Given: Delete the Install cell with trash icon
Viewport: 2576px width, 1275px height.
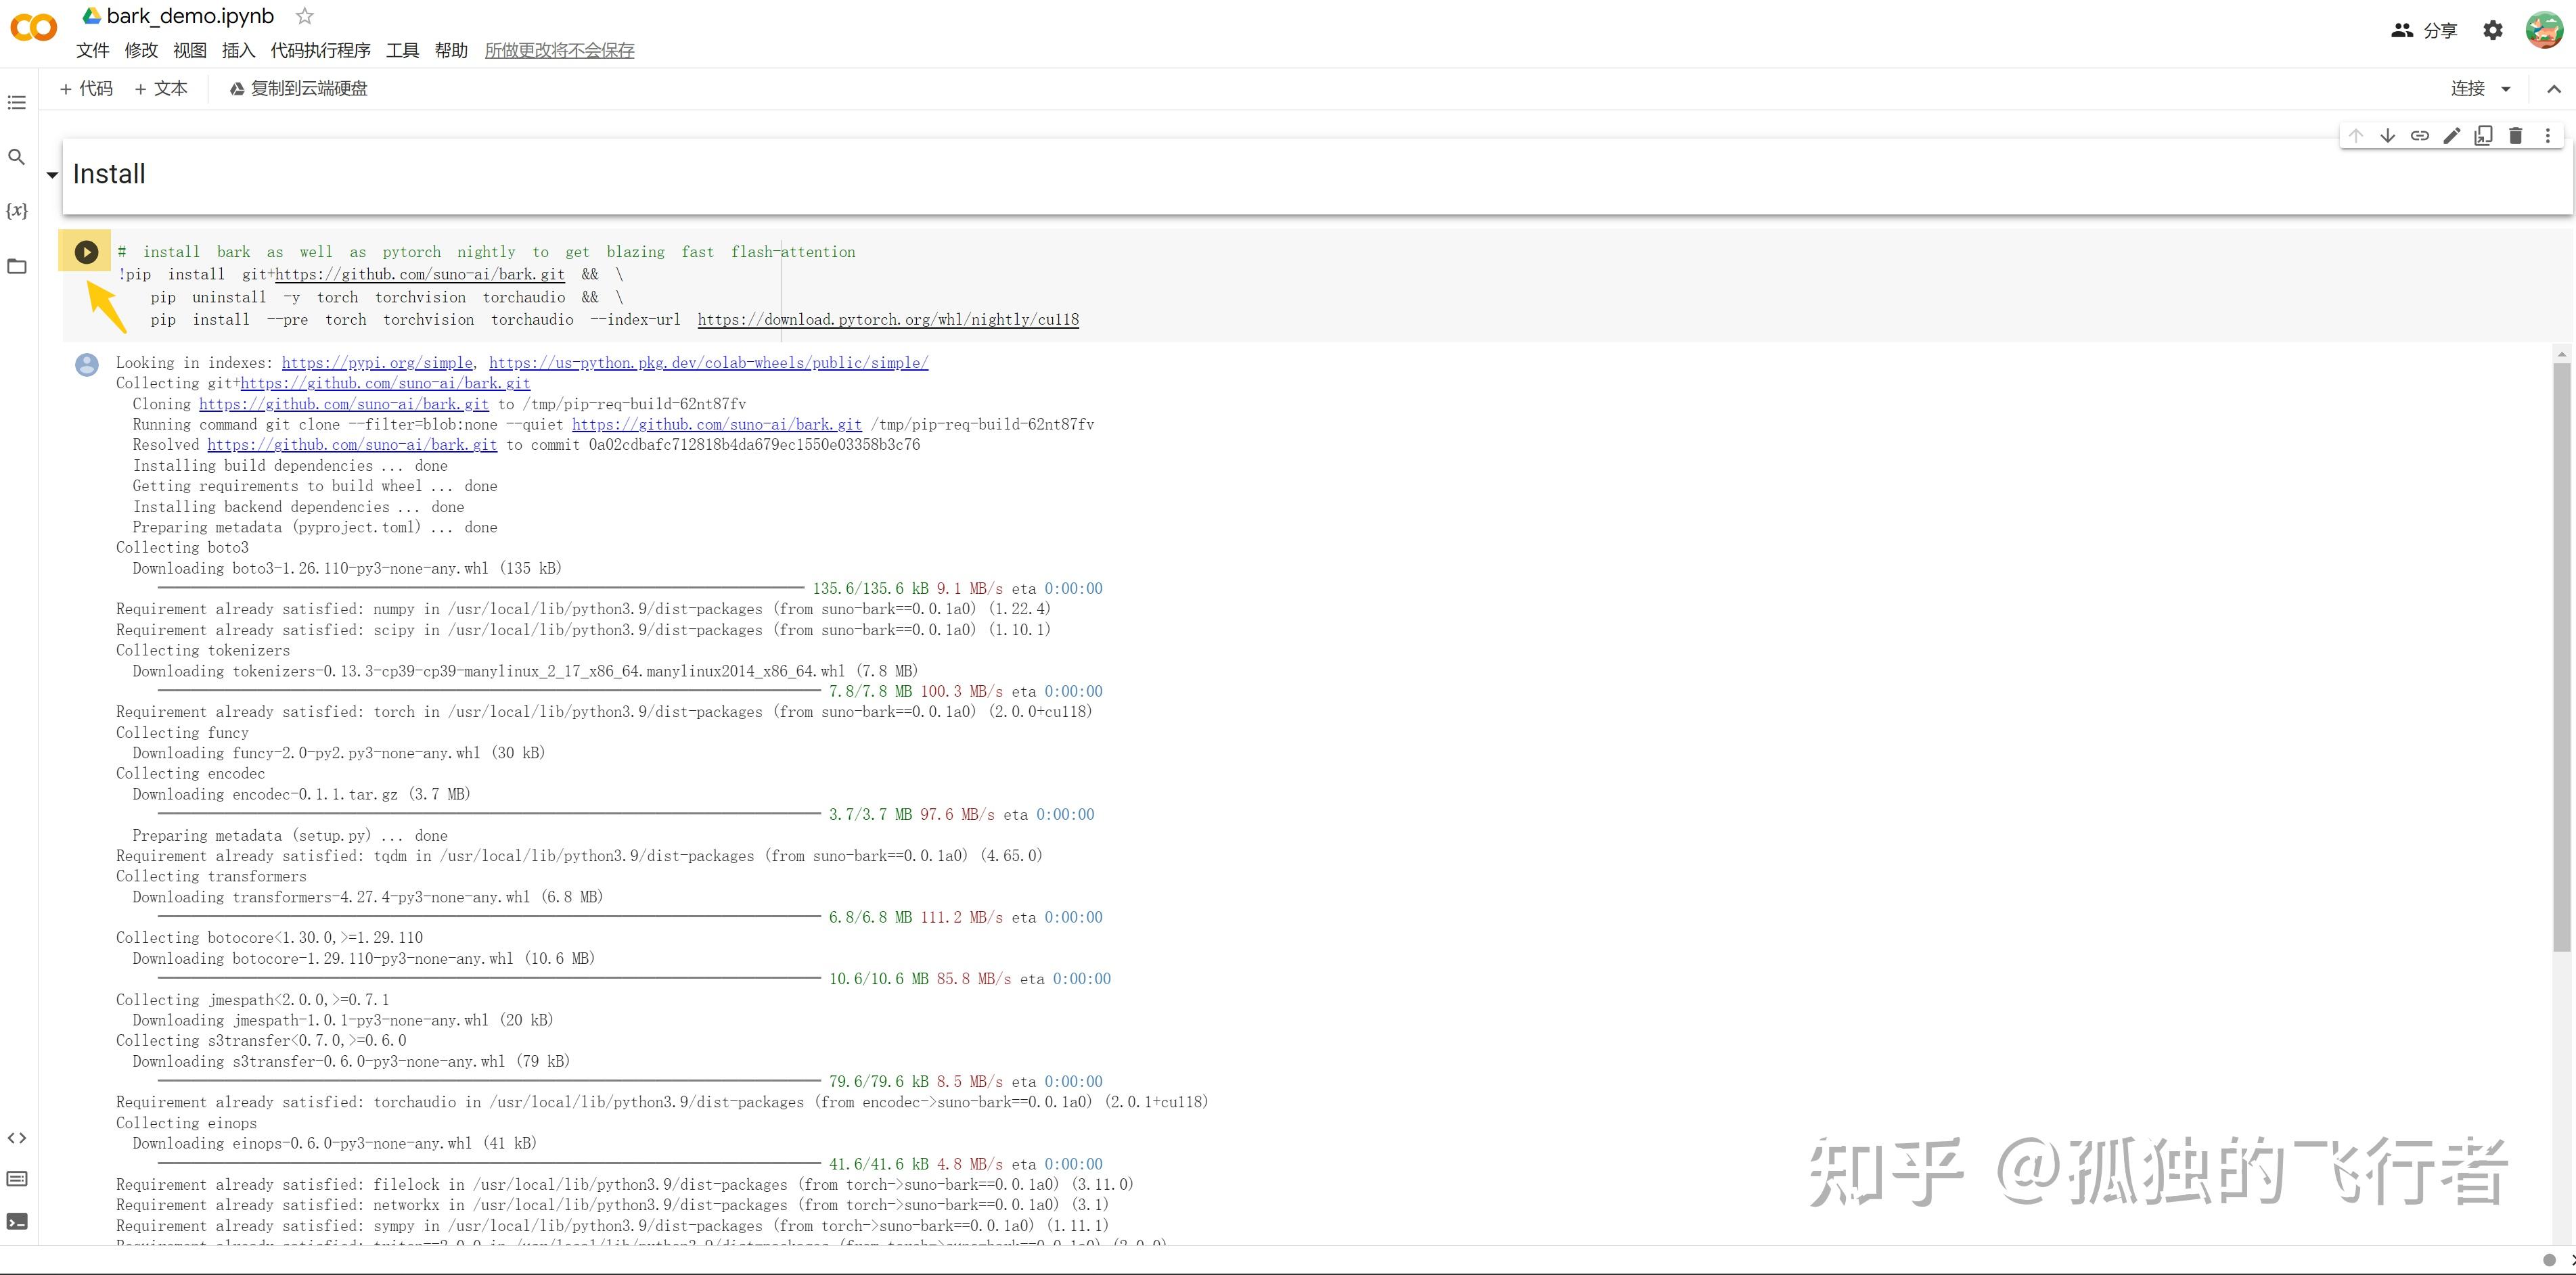Looking at the screenshot, I should click(2516, 136).
